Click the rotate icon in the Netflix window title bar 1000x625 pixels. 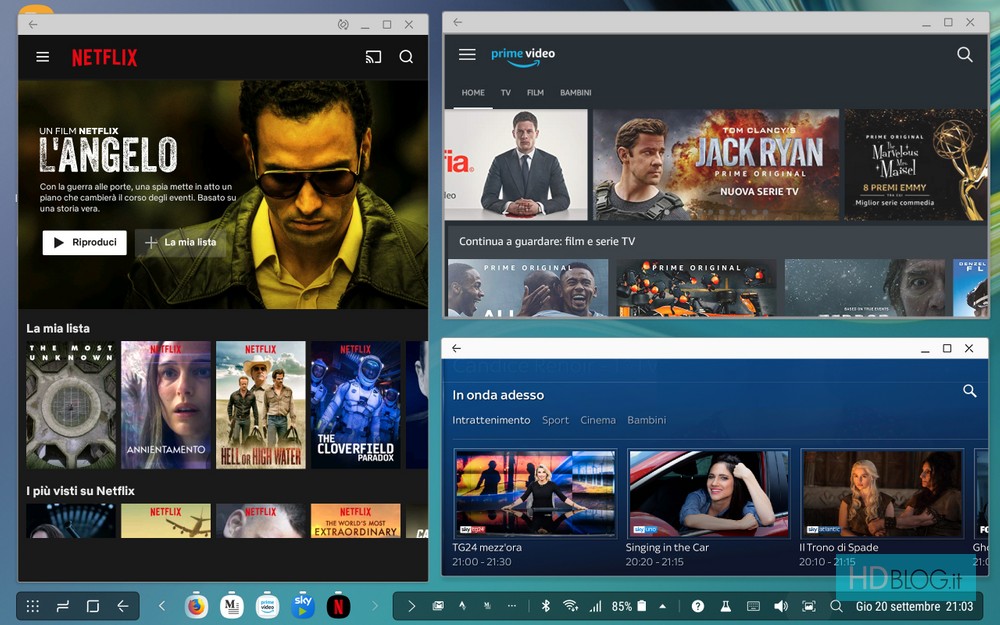343,24
